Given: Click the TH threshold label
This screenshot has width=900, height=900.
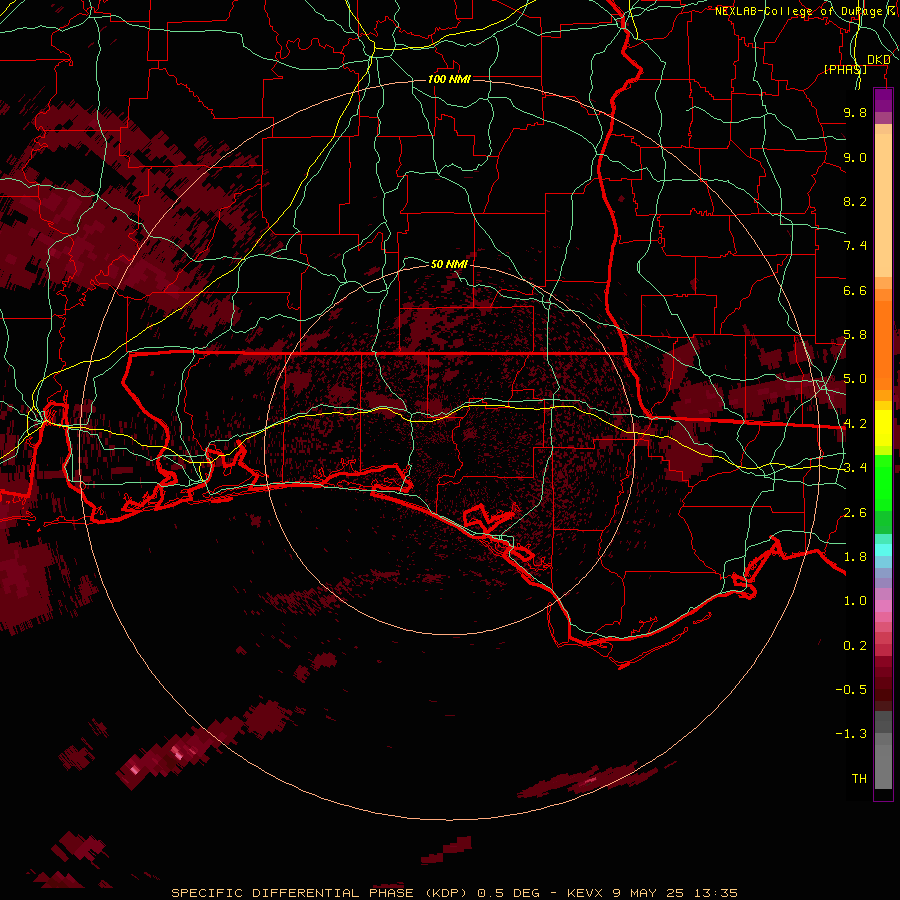Looking at the screenshot, I should 859,779.
